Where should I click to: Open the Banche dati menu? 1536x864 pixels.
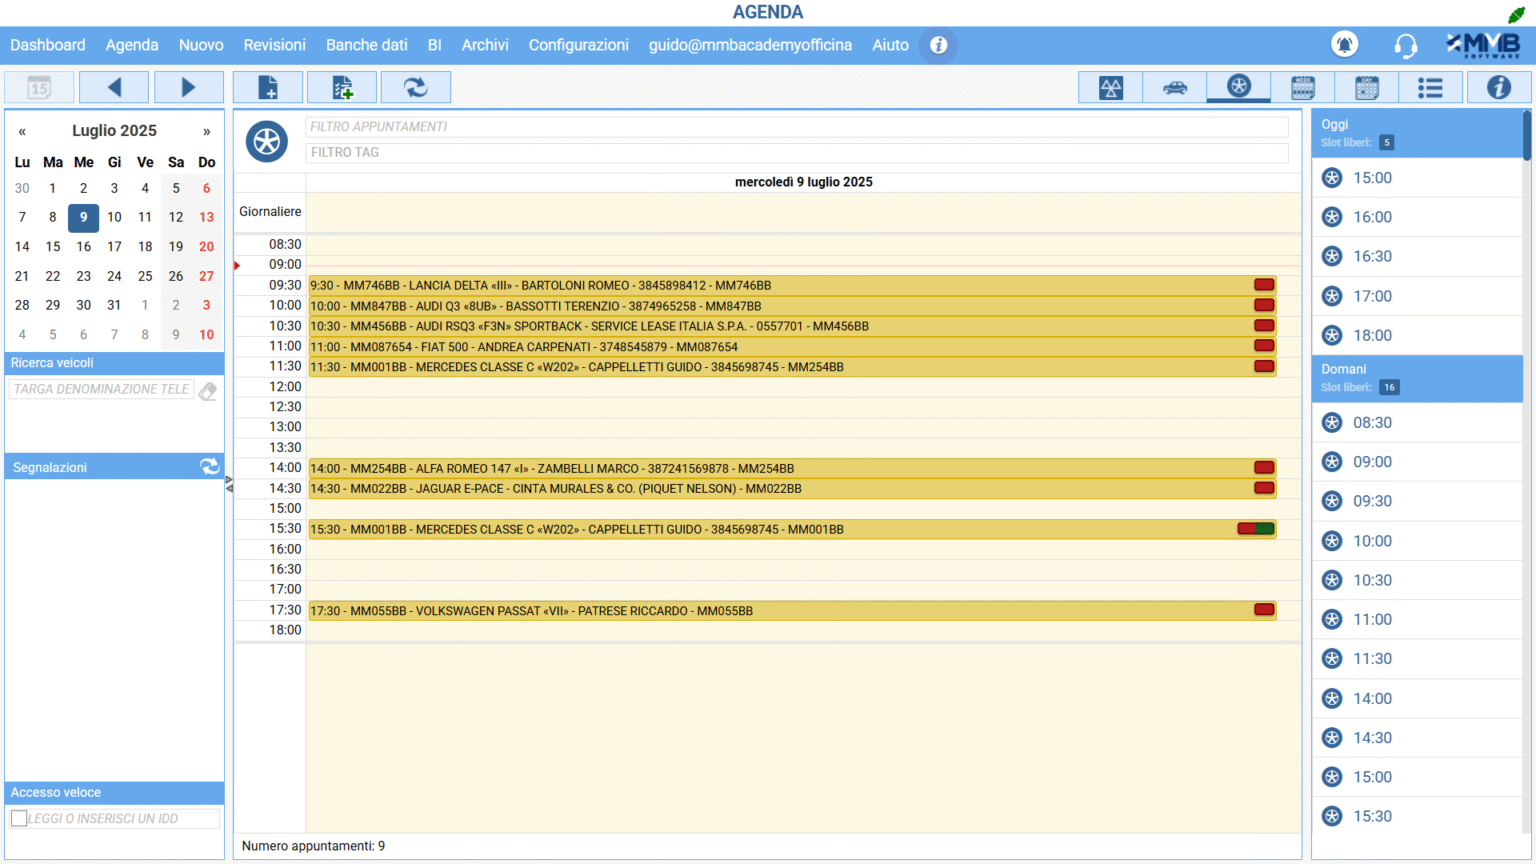[366, 45]
